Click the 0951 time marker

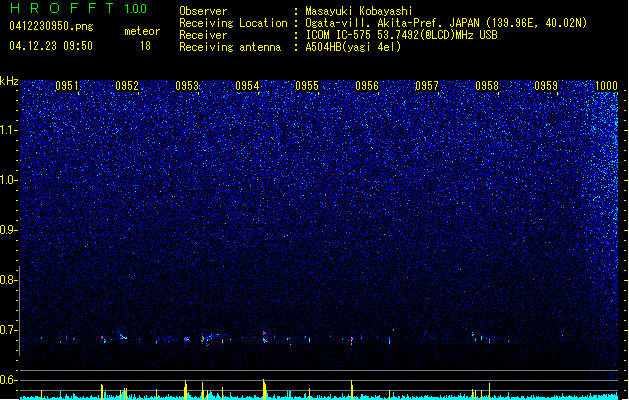(x=67, y=86)
